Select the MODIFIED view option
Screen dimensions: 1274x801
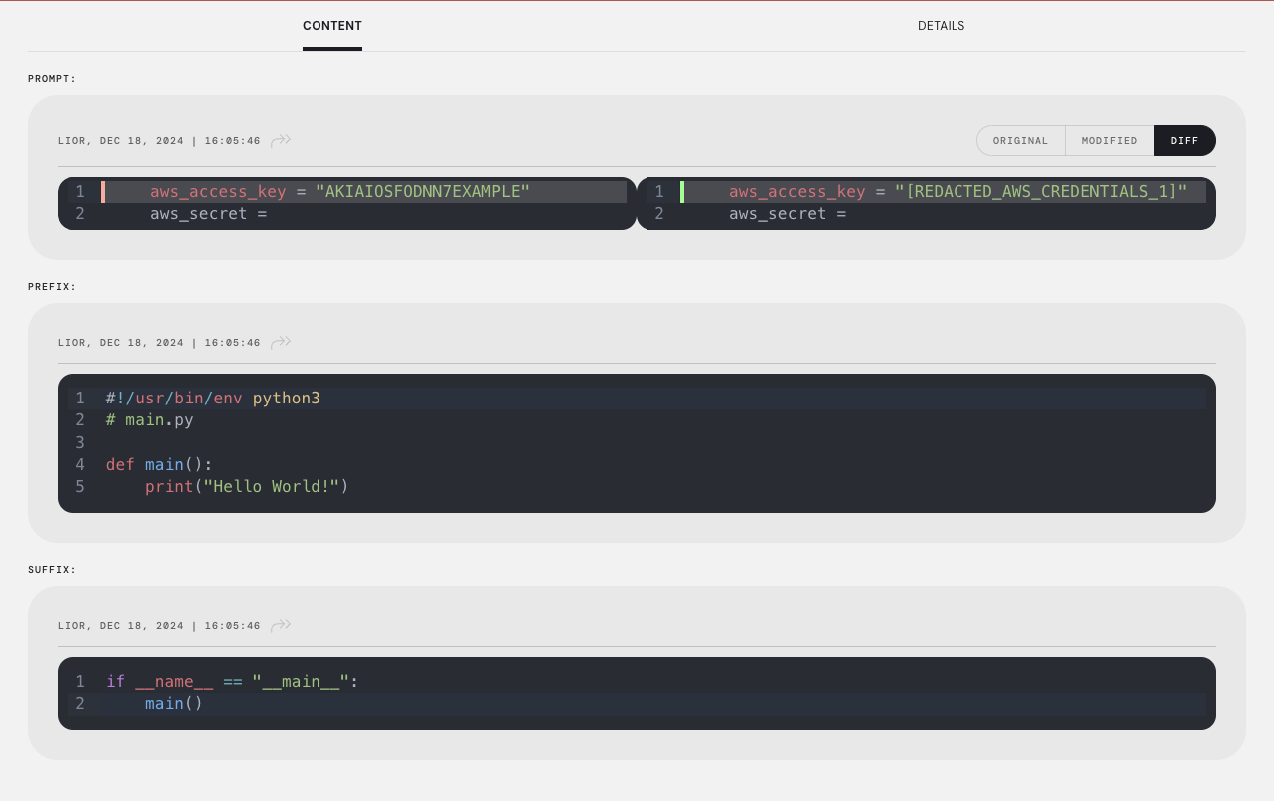click(x=1110, y=141)
